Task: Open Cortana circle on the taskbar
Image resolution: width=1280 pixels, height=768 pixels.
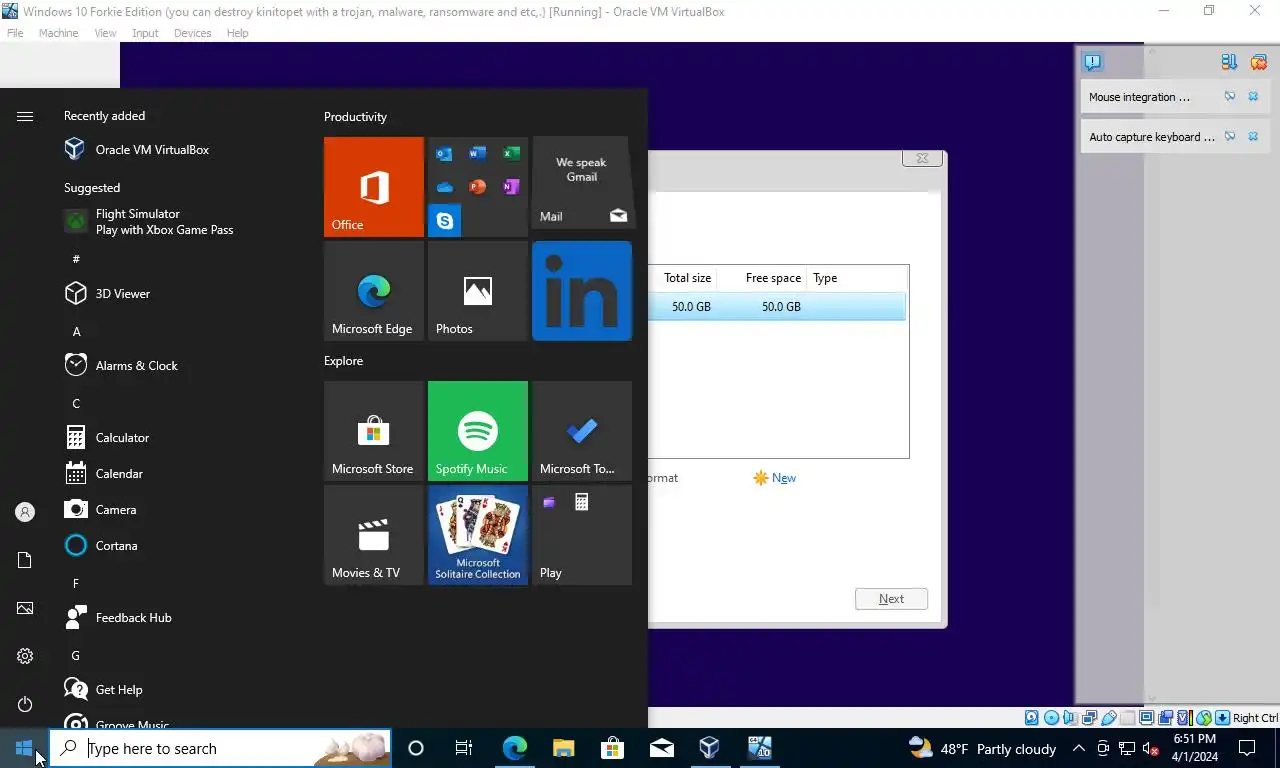Action: pyautogui.click(x=416, y=748)
